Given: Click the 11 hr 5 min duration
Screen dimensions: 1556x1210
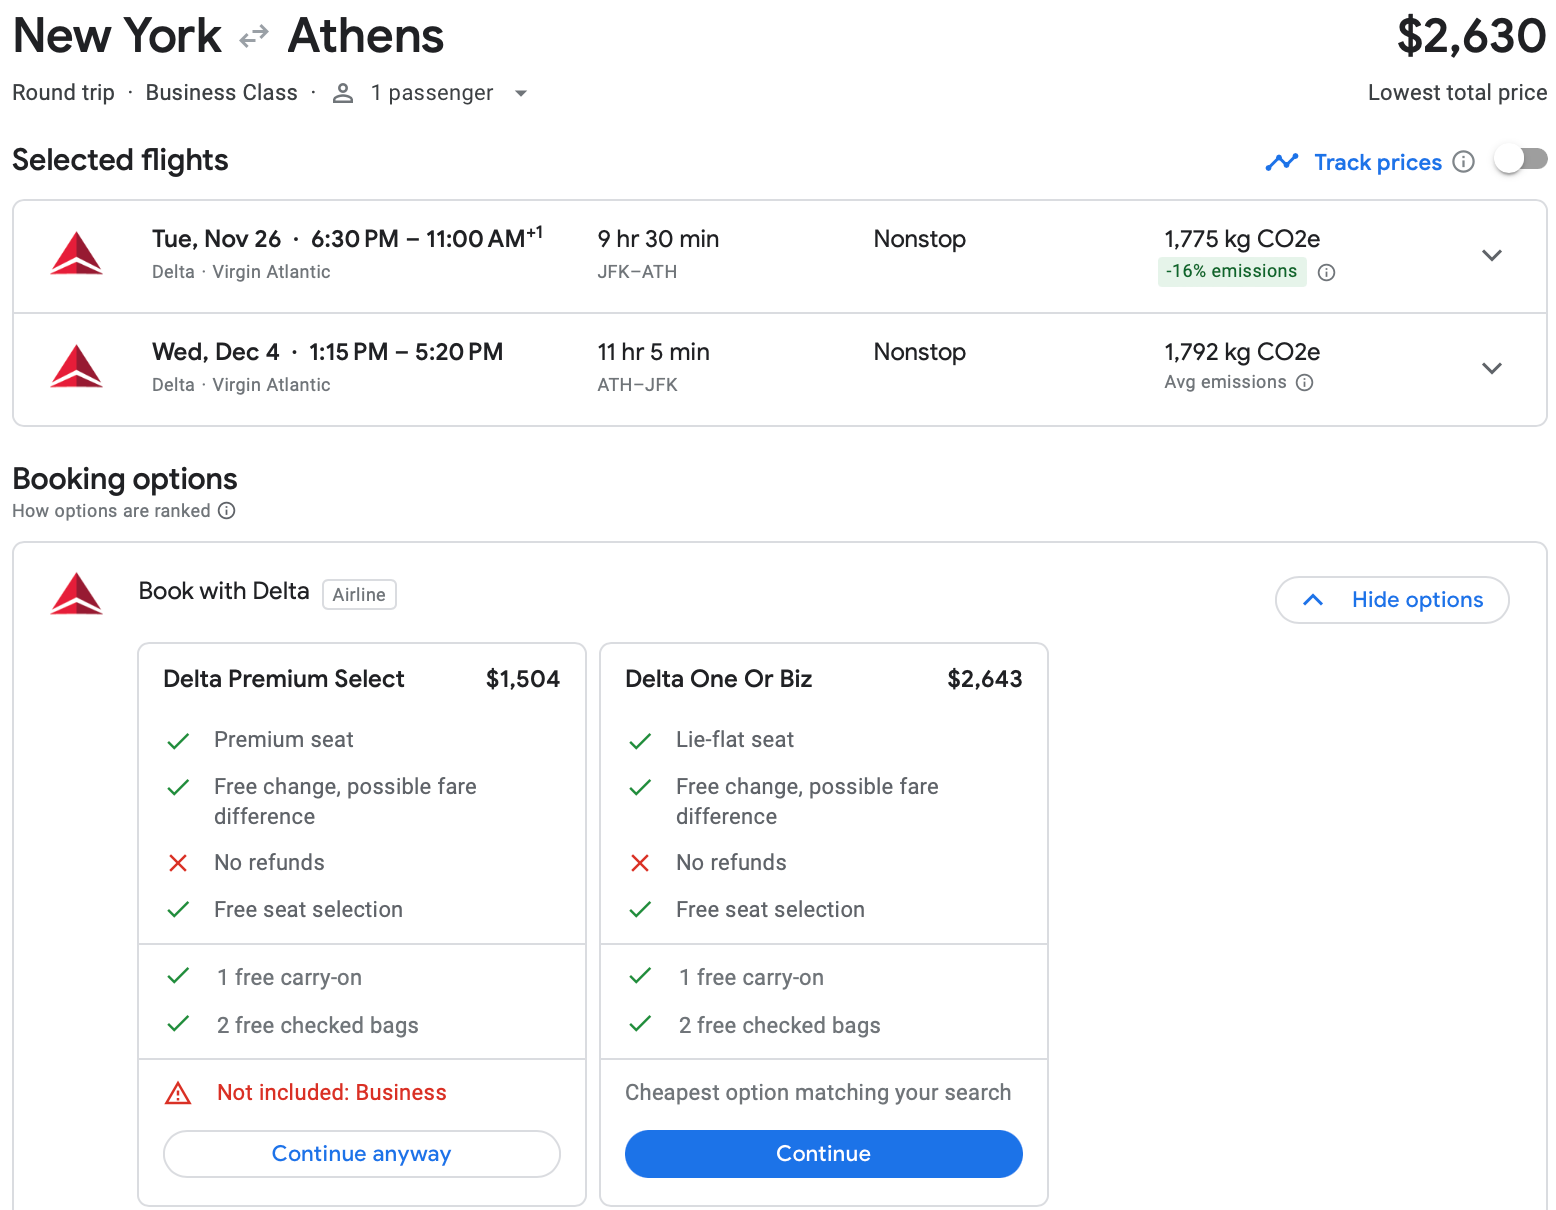Looking at the screenshot, I should pos(653,352).
